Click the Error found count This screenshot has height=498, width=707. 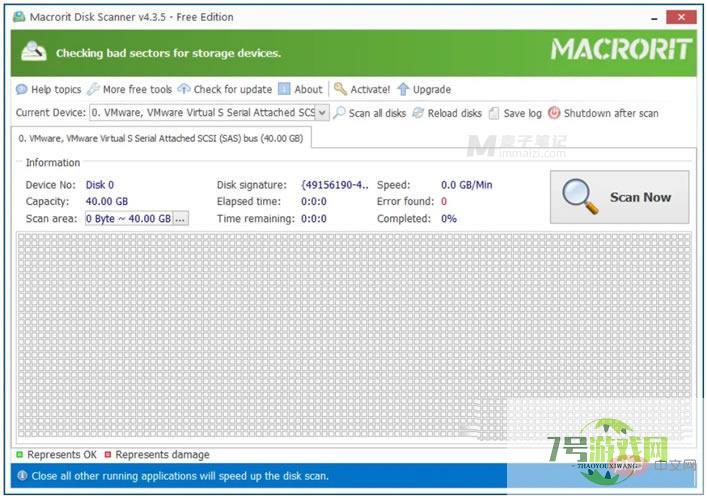pos(444,201)
